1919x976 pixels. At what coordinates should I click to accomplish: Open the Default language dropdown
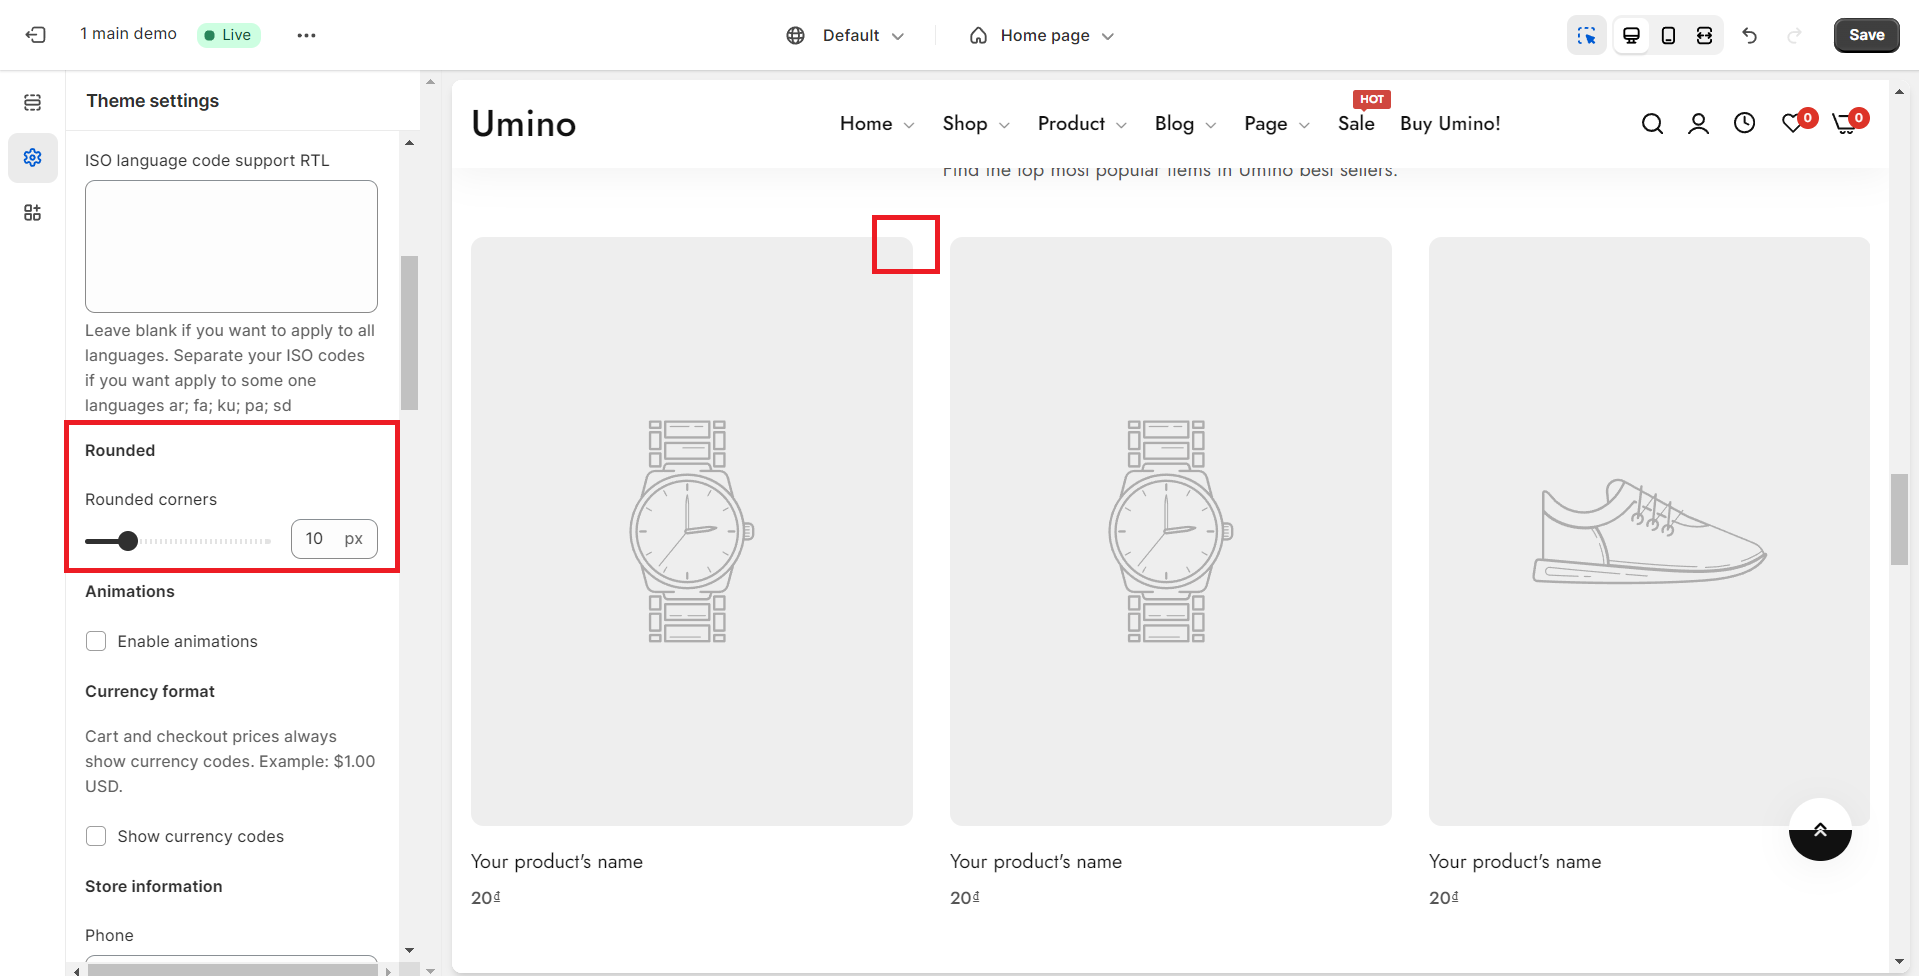846,35
